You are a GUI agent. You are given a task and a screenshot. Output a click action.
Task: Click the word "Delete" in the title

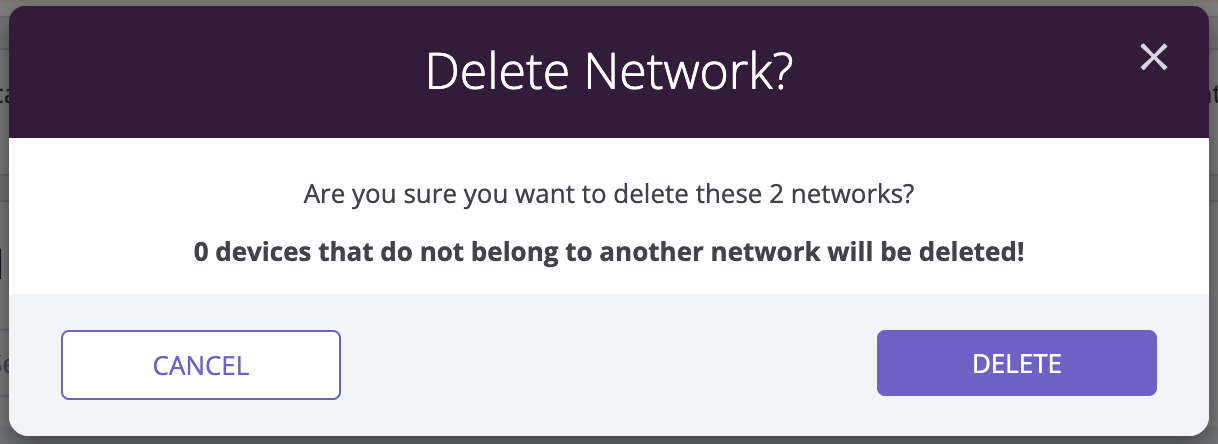(500, 72)
